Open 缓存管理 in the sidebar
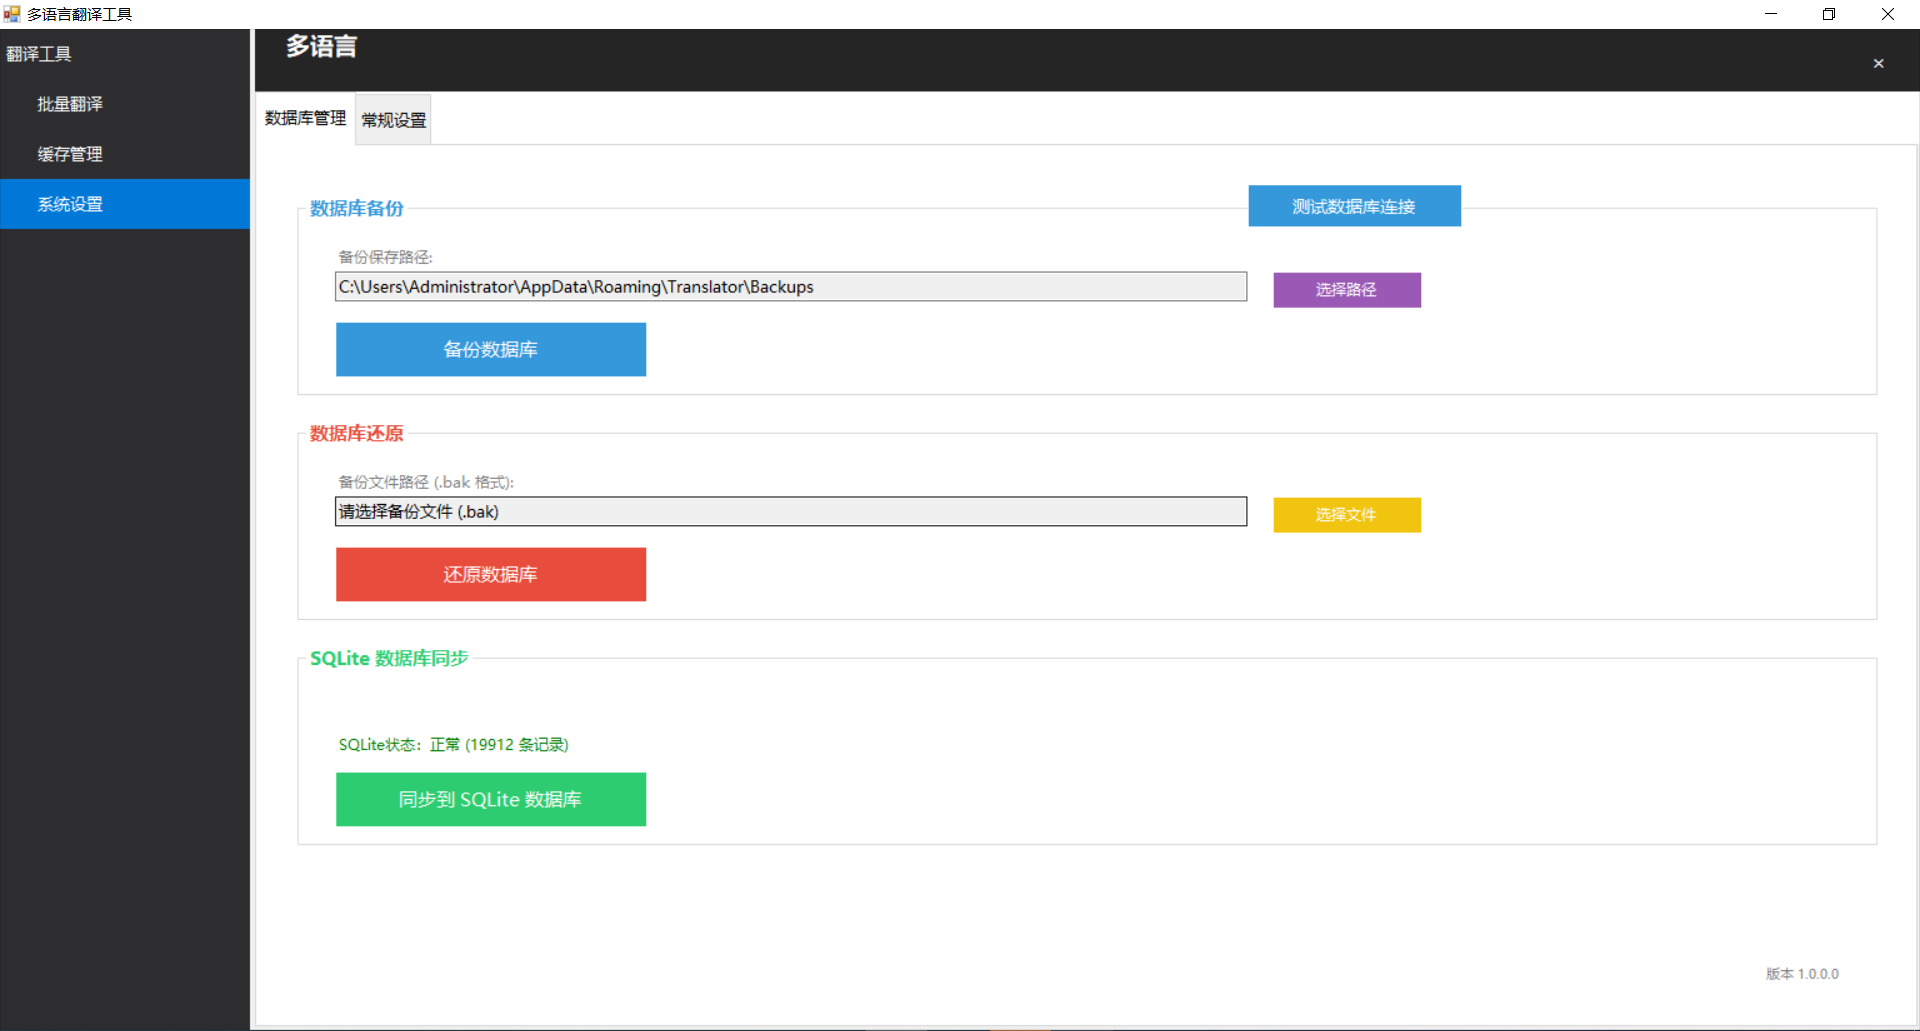Viewport: 1920px width, 1031px height. pyautogui.click(x=125, y=154)
